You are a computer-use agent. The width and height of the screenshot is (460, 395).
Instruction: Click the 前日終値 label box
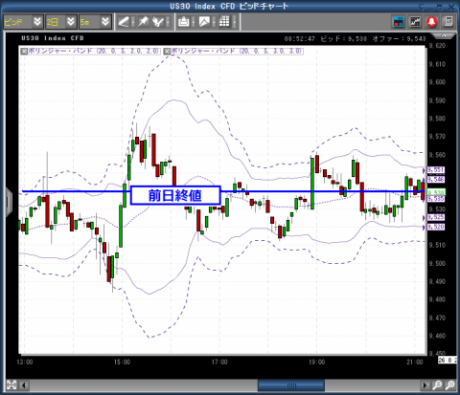[175, 195]
